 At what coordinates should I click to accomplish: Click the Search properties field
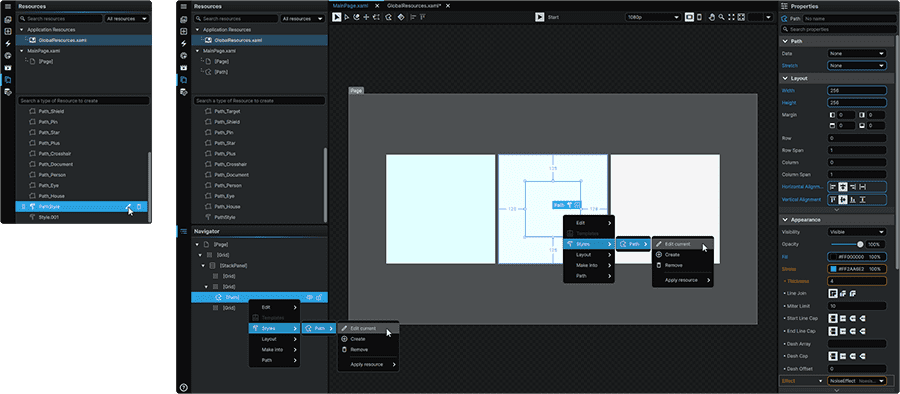coord(839,29)
